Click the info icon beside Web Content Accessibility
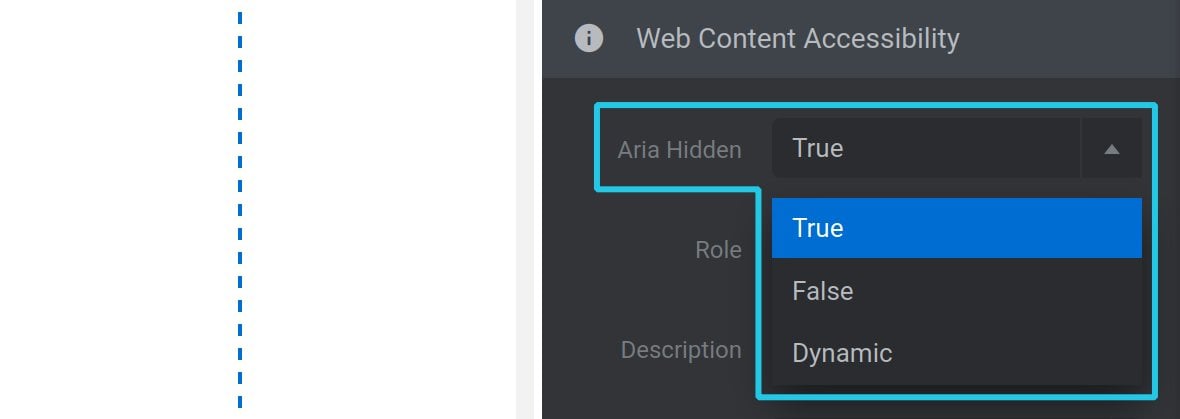 [588, 38]
